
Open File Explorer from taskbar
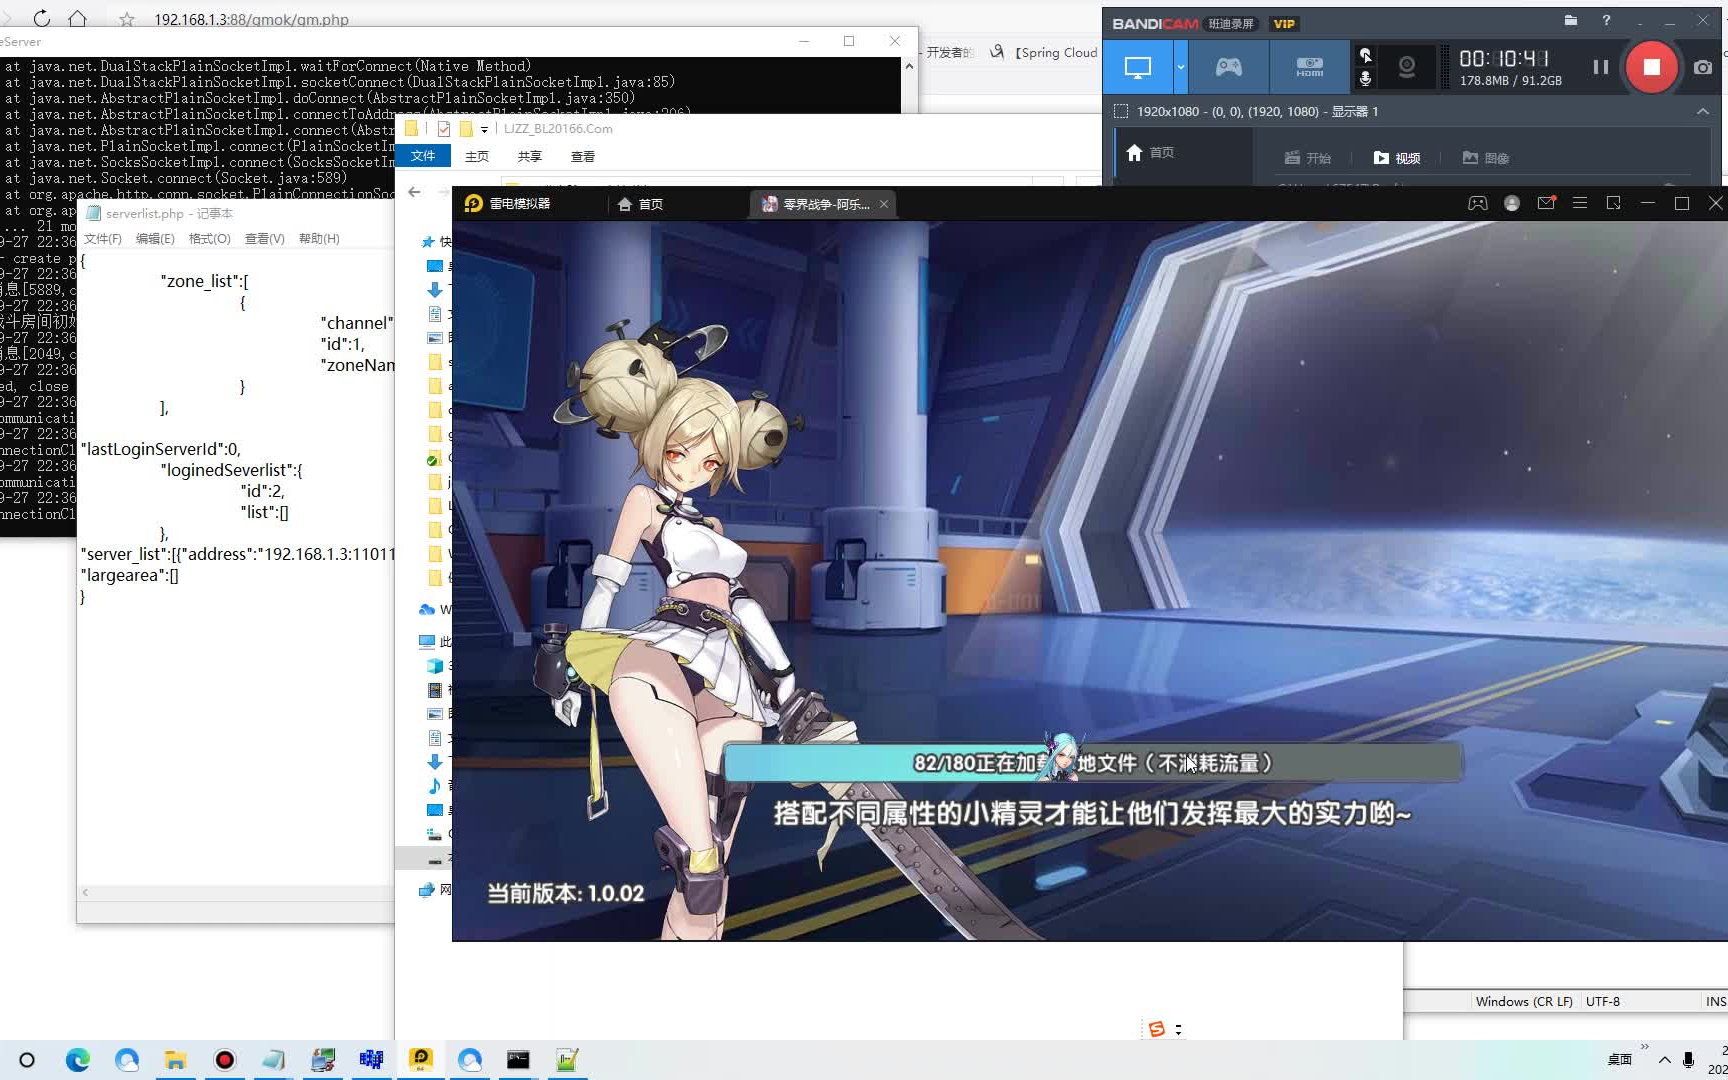pos(176,1060)
